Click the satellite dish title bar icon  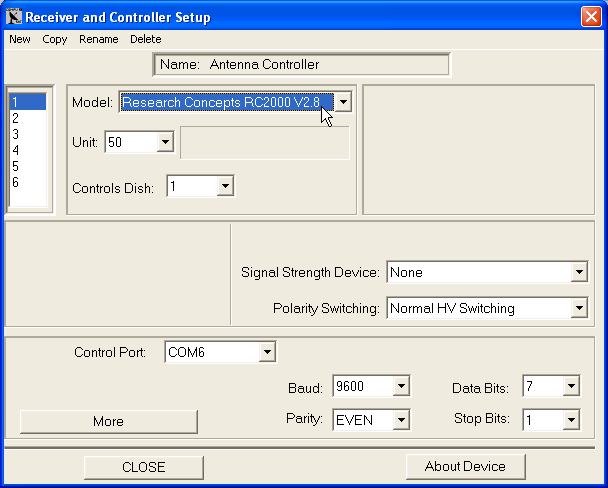click(x=14, y=17)
